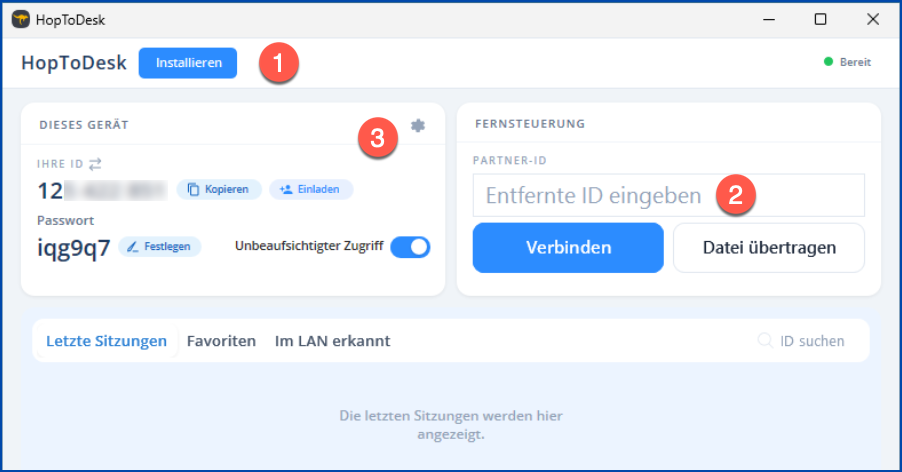Click the refresh ID arrows icon
Image resolution: width=902 pixels, height=472 pixels.
[x=95, y=164]
